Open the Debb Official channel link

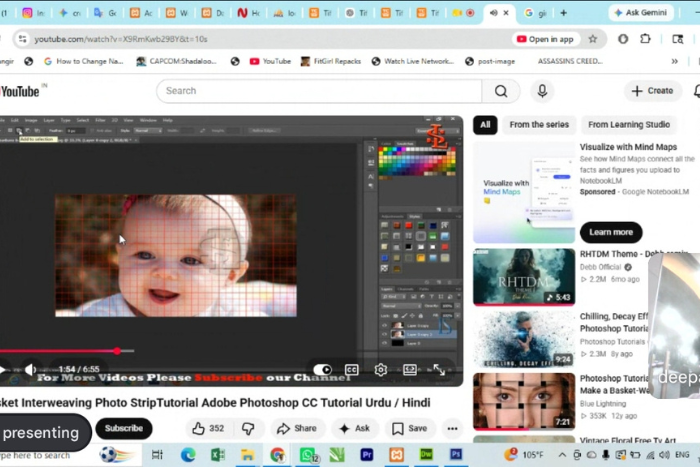pos(600,267)
